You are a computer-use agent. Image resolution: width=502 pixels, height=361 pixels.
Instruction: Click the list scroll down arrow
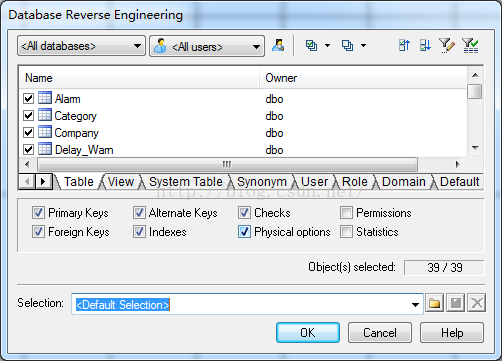475,148
